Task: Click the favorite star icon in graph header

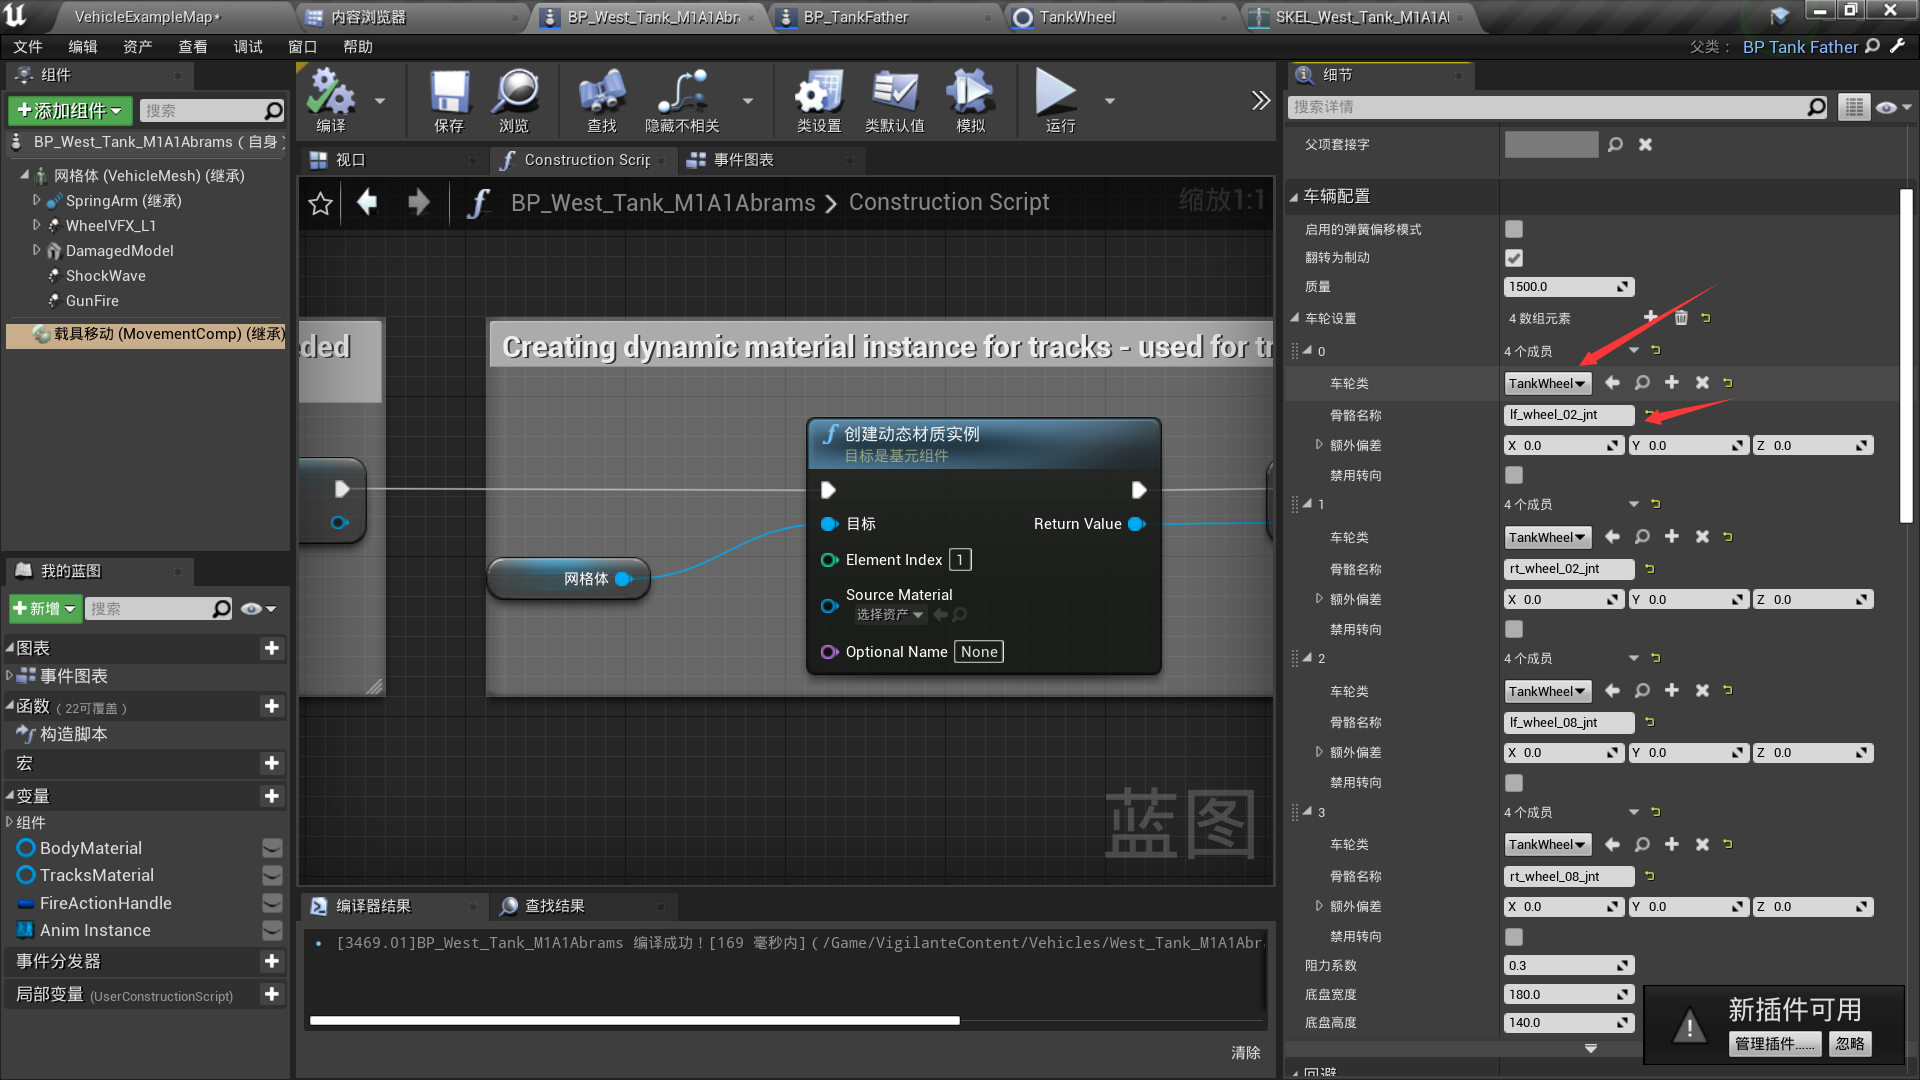Action: [320, 204]
